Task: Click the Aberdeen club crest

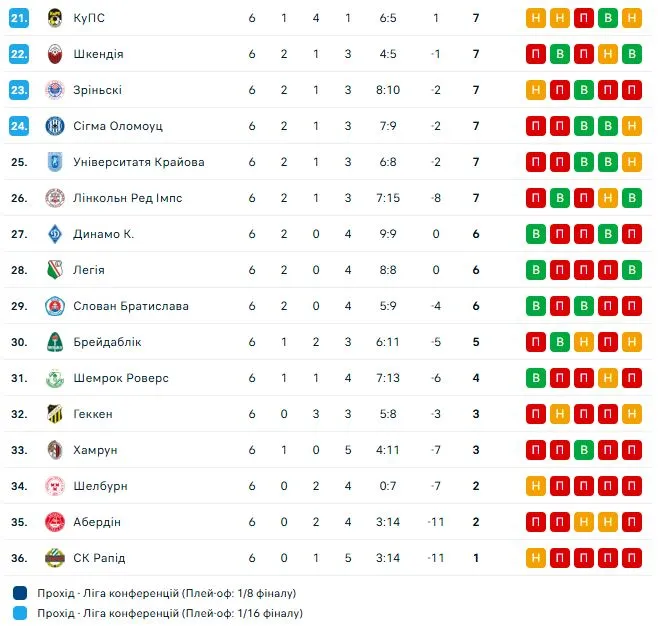Action: 55,522
